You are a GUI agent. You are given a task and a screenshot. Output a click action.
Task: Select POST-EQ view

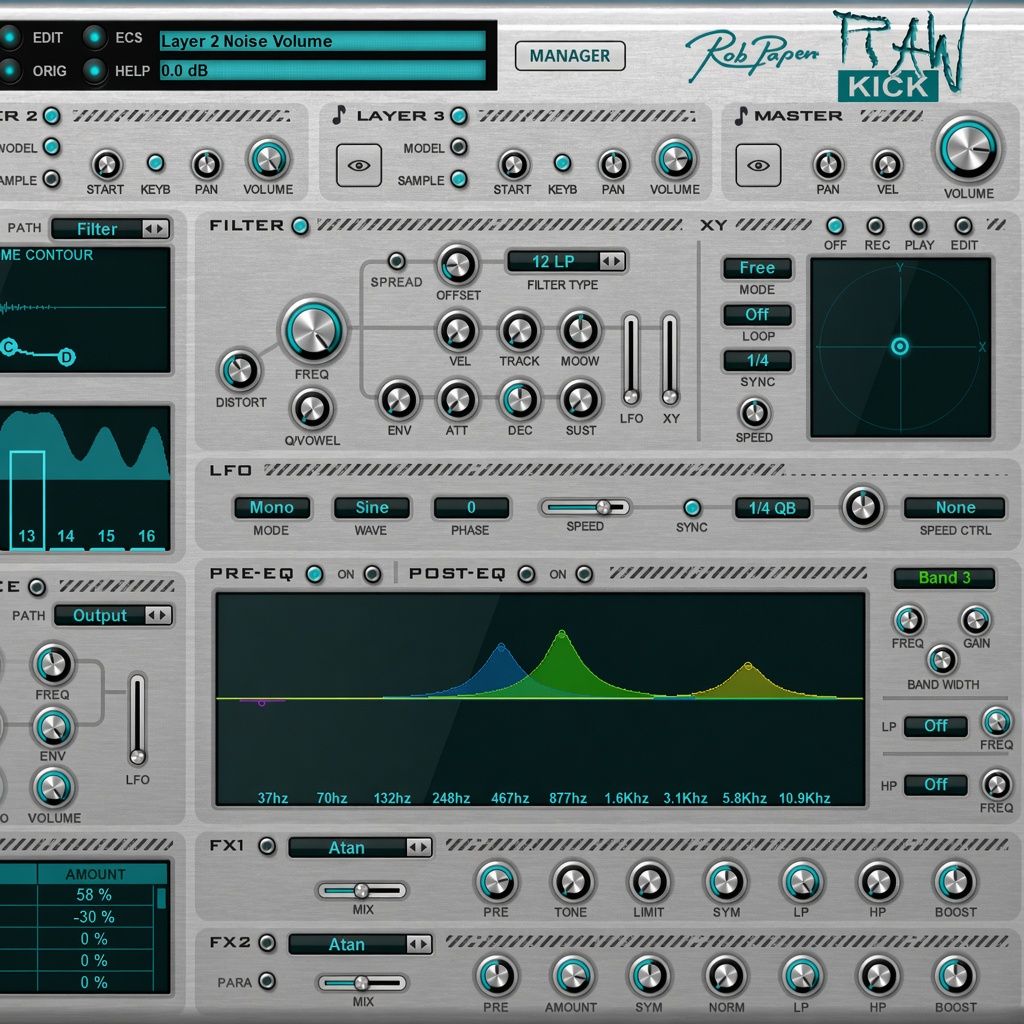[526, 574]
